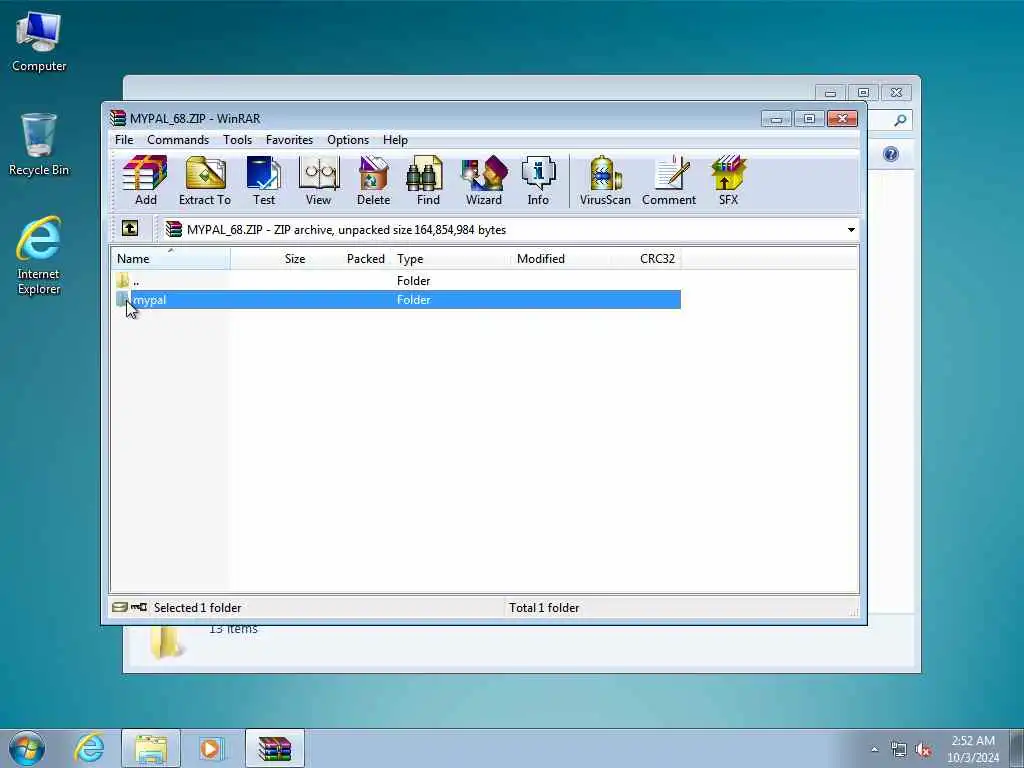This screenshot has width=1024, height=768.
Task: Go up one level in archive
Action: [130, 229]
